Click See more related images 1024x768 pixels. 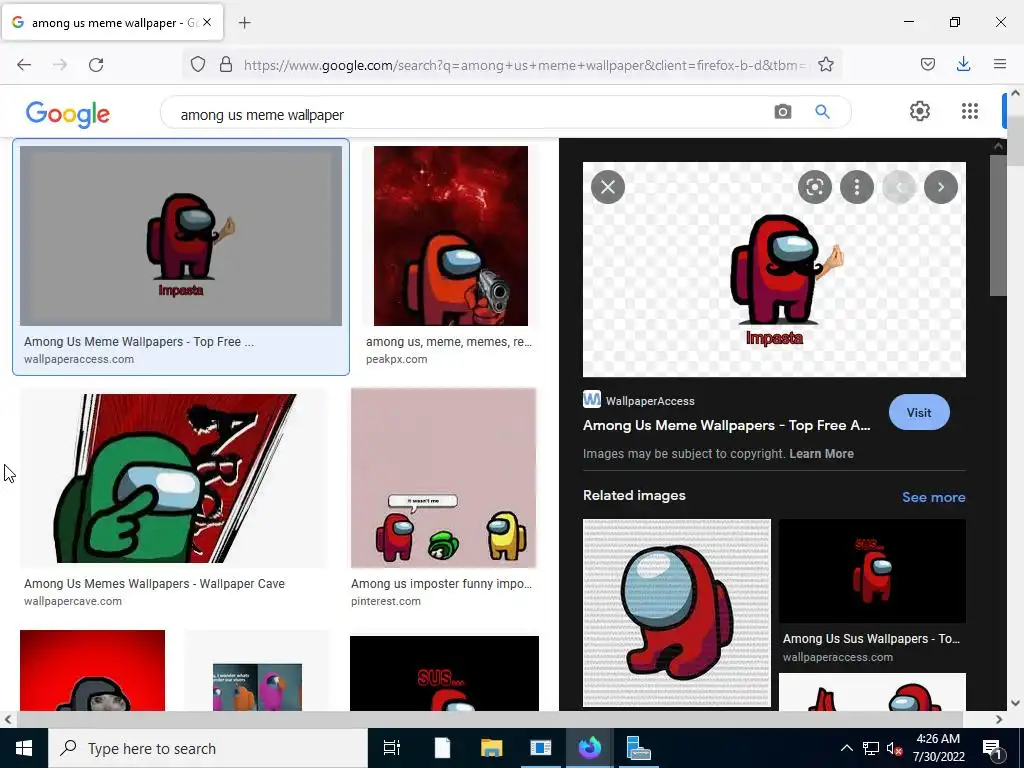point(933,497)
